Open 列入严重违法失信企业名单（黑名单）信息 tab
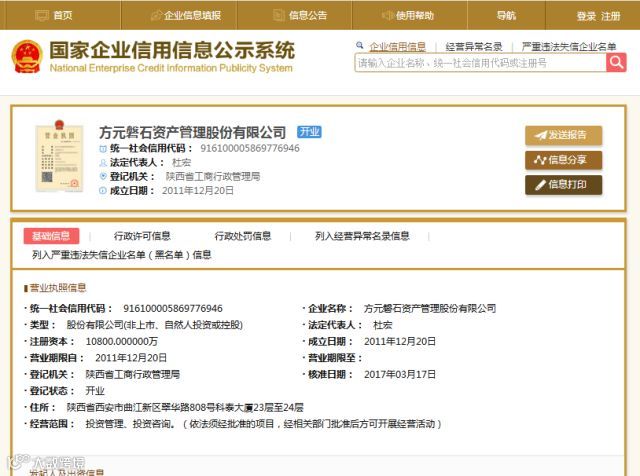This screenshot has height=476, width=640. (x=122, y=255)
